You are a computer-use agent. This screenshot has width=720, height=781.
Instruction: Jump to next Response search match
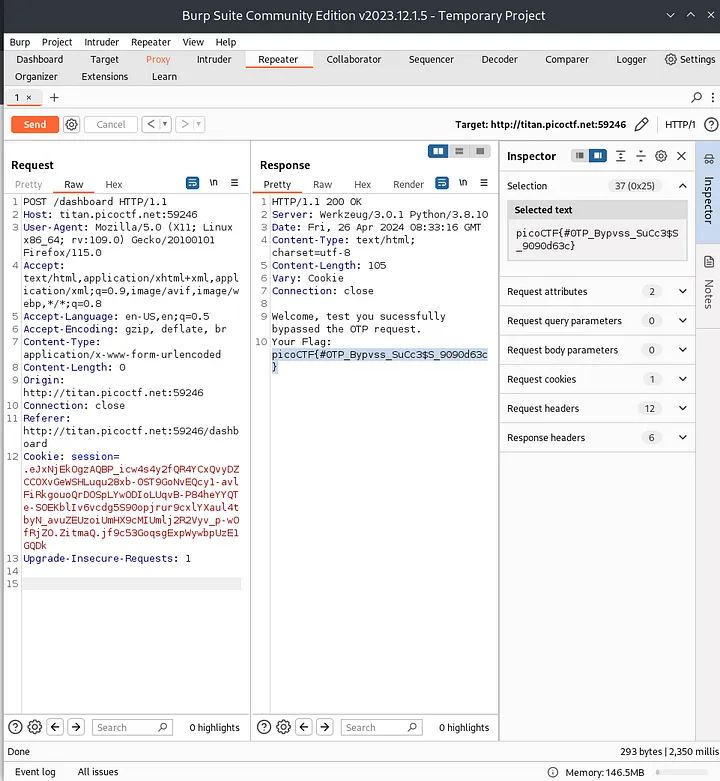pyautogui.click(x=325, y=727)
